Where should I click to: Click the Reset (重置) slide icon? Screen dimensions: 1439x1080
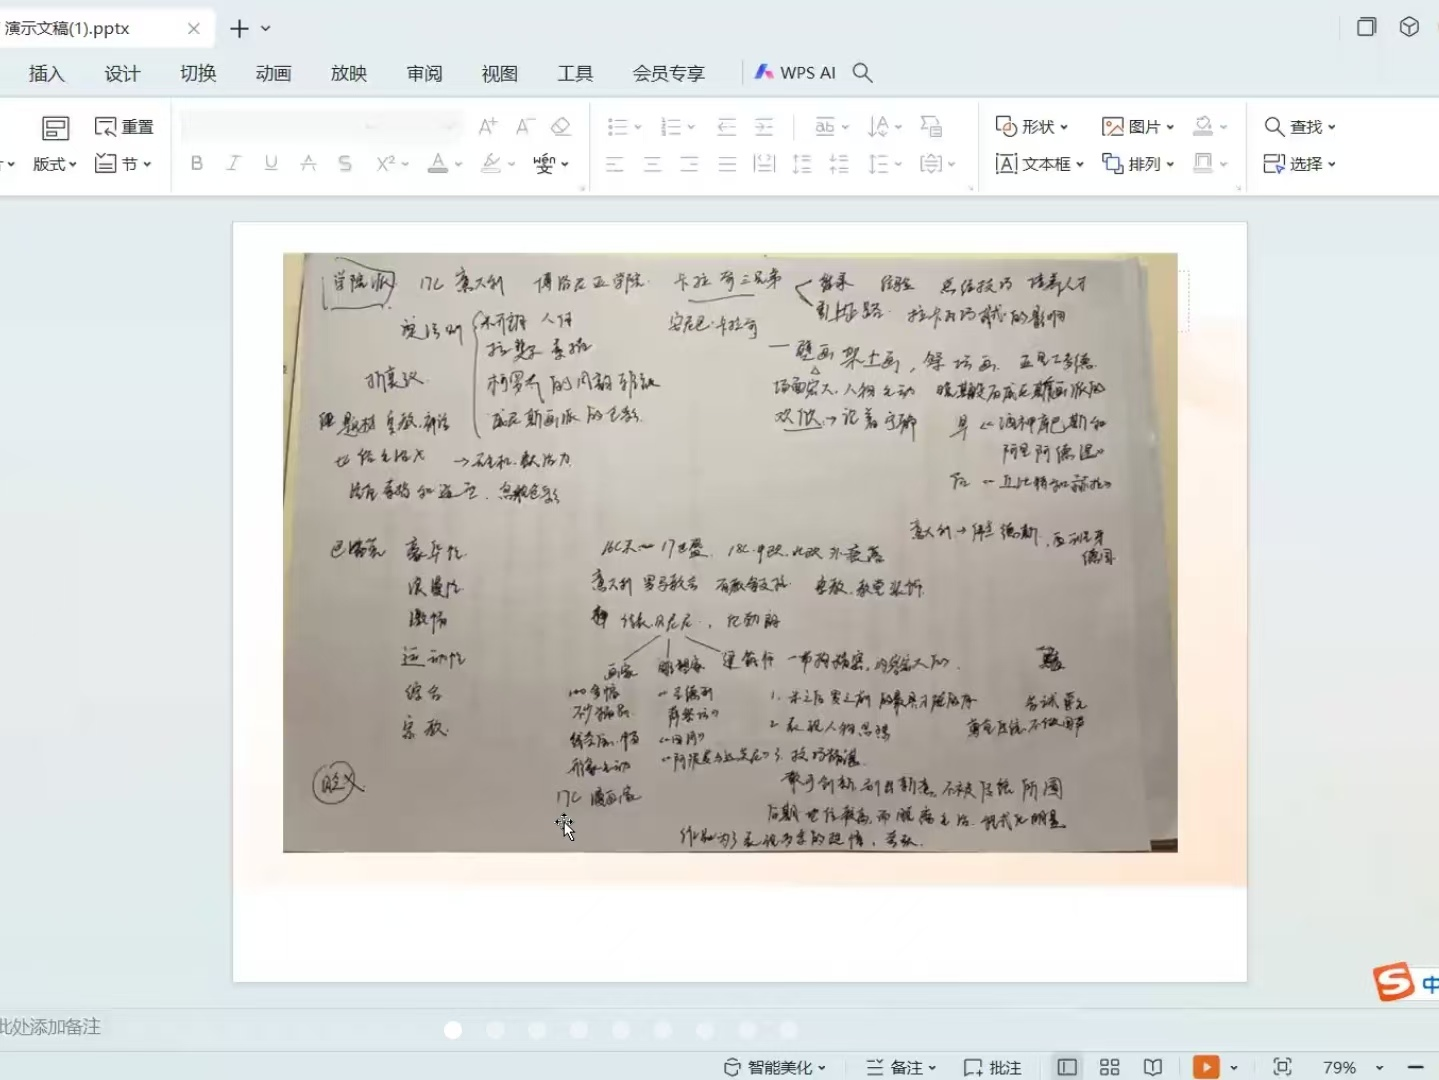tap(124, 127)
